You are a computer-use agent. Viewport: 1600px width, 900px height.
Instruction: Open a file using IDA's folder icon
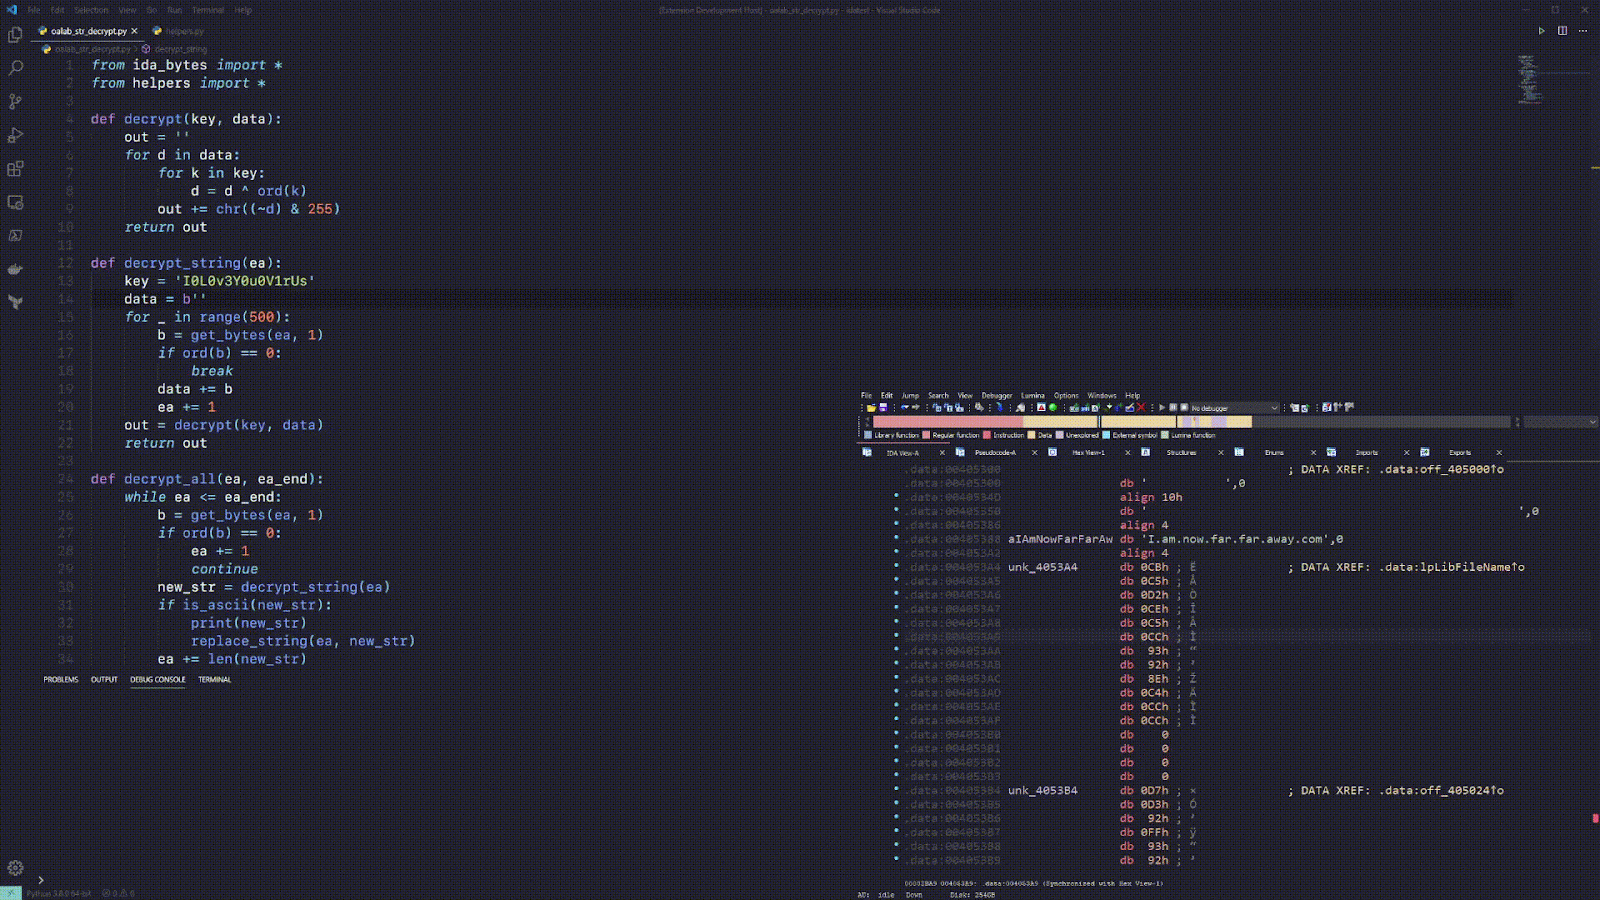point(870,408)
